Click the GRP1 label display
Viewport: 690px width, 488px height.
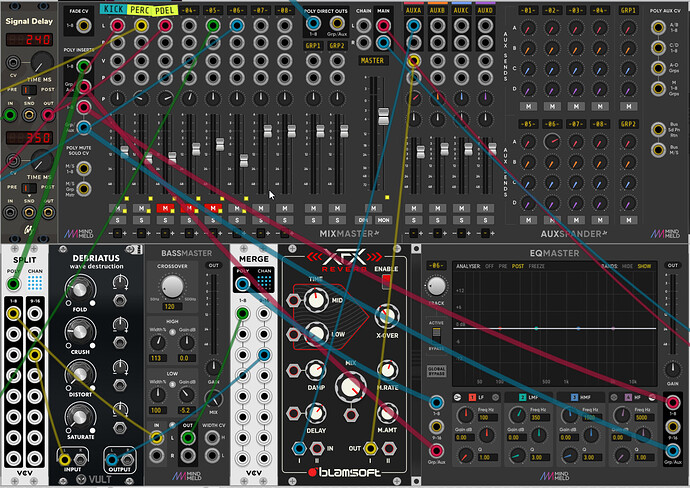[x=313, y=46]
